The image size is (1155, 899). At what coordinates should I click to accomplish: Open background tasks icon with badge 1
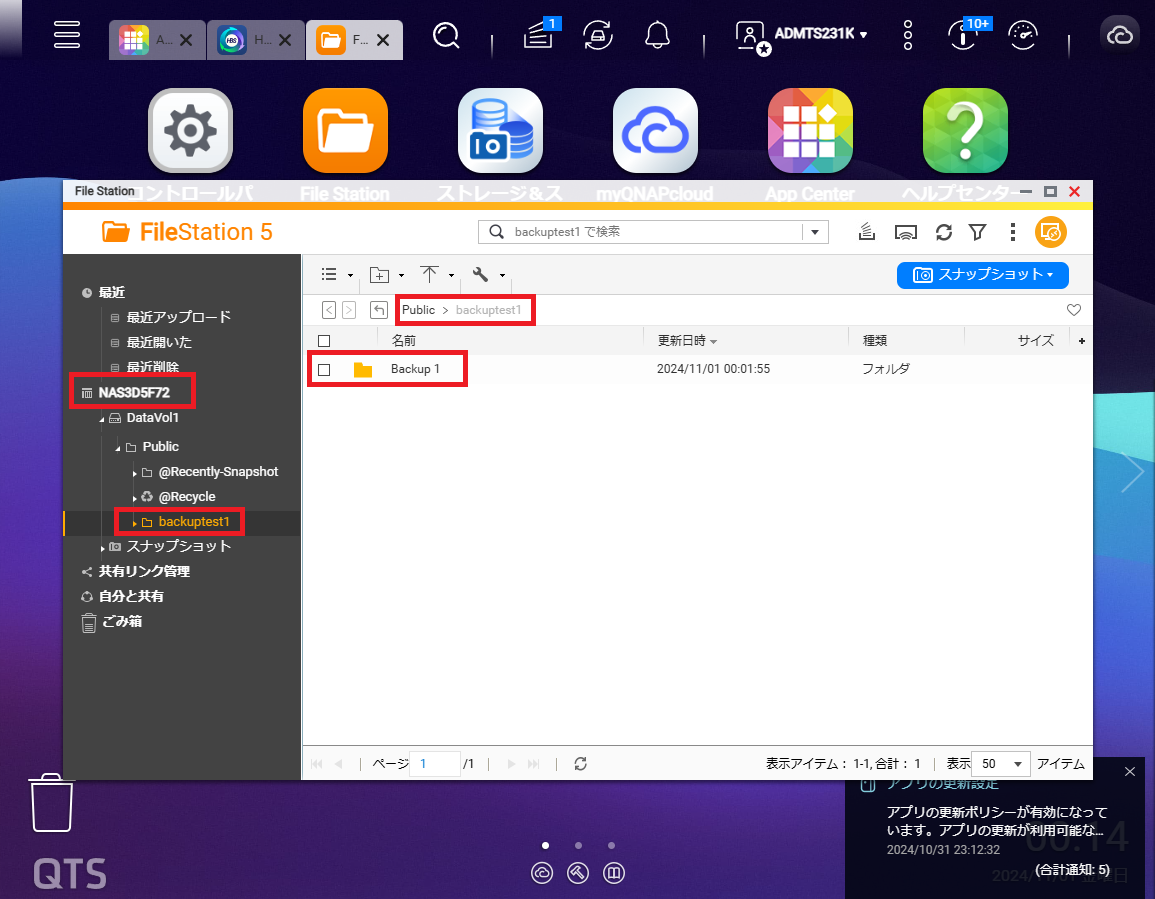pyautogui.click(x=540, y=34)
